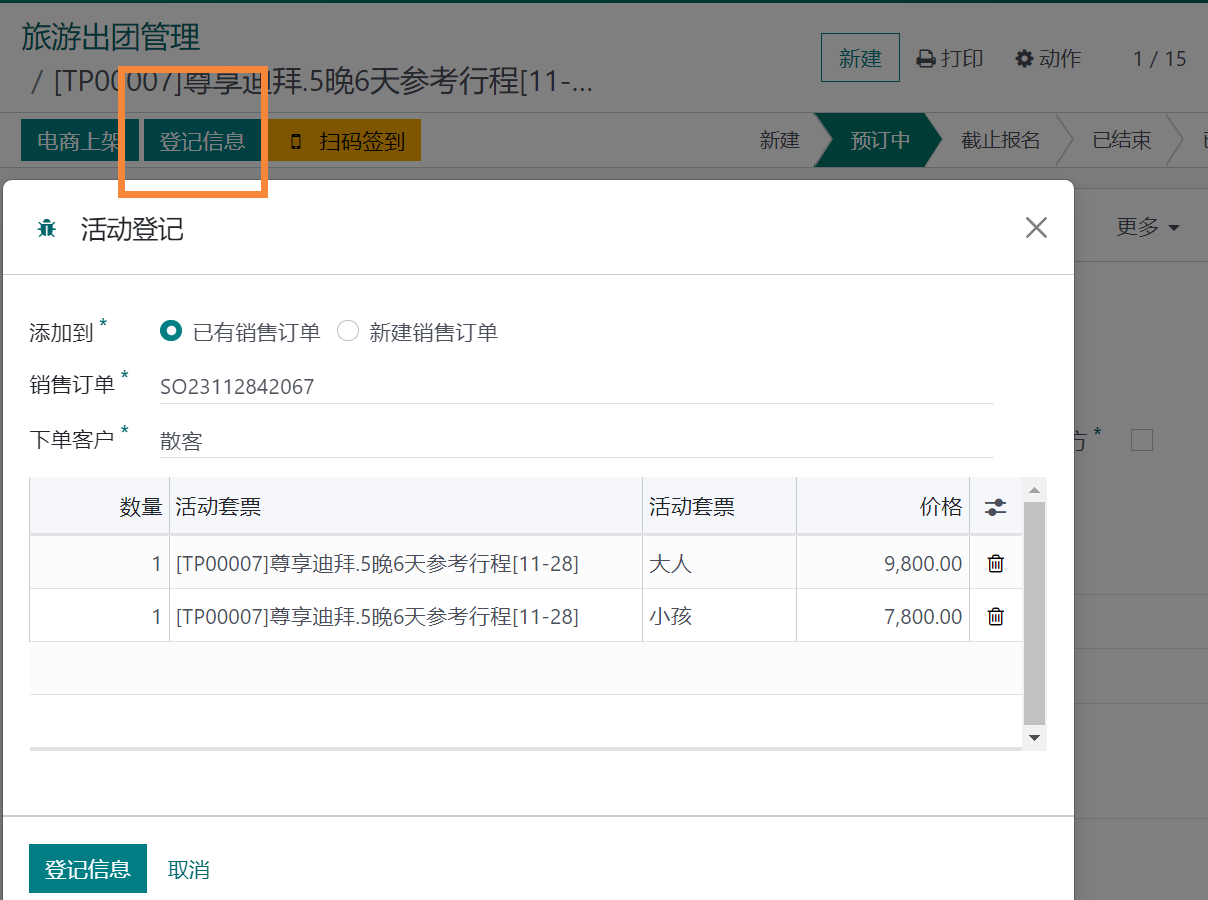Click the bug debug icon in dialog header
The height and width of the screenshot is (900, 1208).
click(47, 229)
